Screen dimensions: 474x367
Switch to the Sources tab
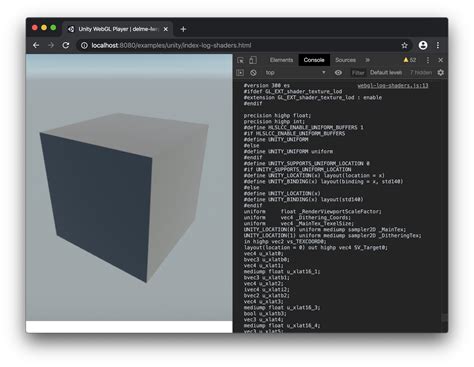coord(345,60)
